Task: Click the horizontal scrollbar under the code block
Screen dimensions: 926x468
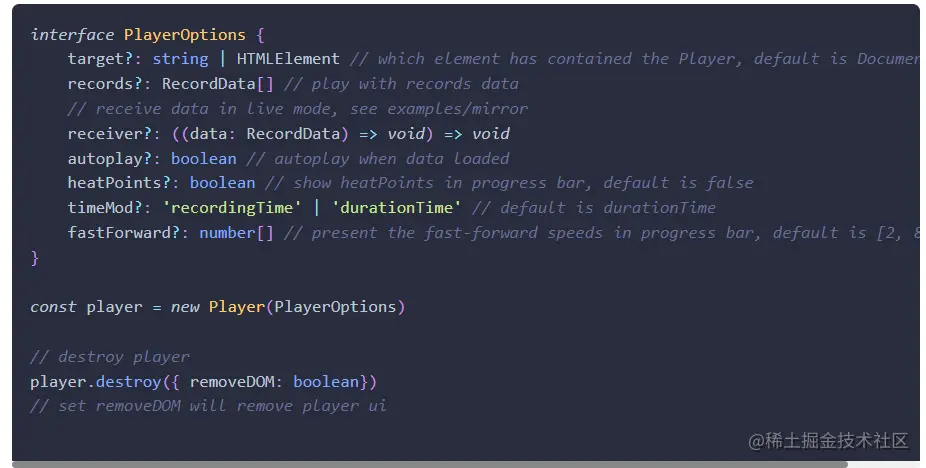Action: [430, 464]
